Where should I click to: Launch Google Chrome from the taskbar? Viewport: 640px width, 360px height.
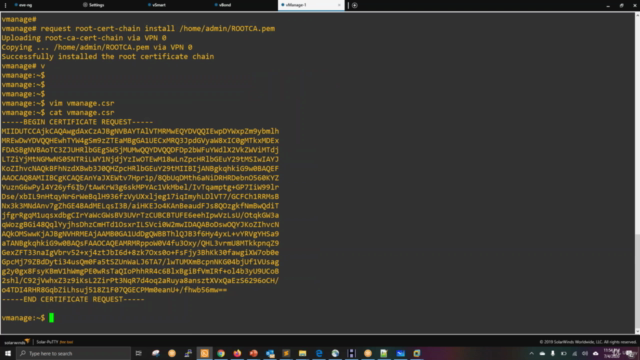point(221,353)
